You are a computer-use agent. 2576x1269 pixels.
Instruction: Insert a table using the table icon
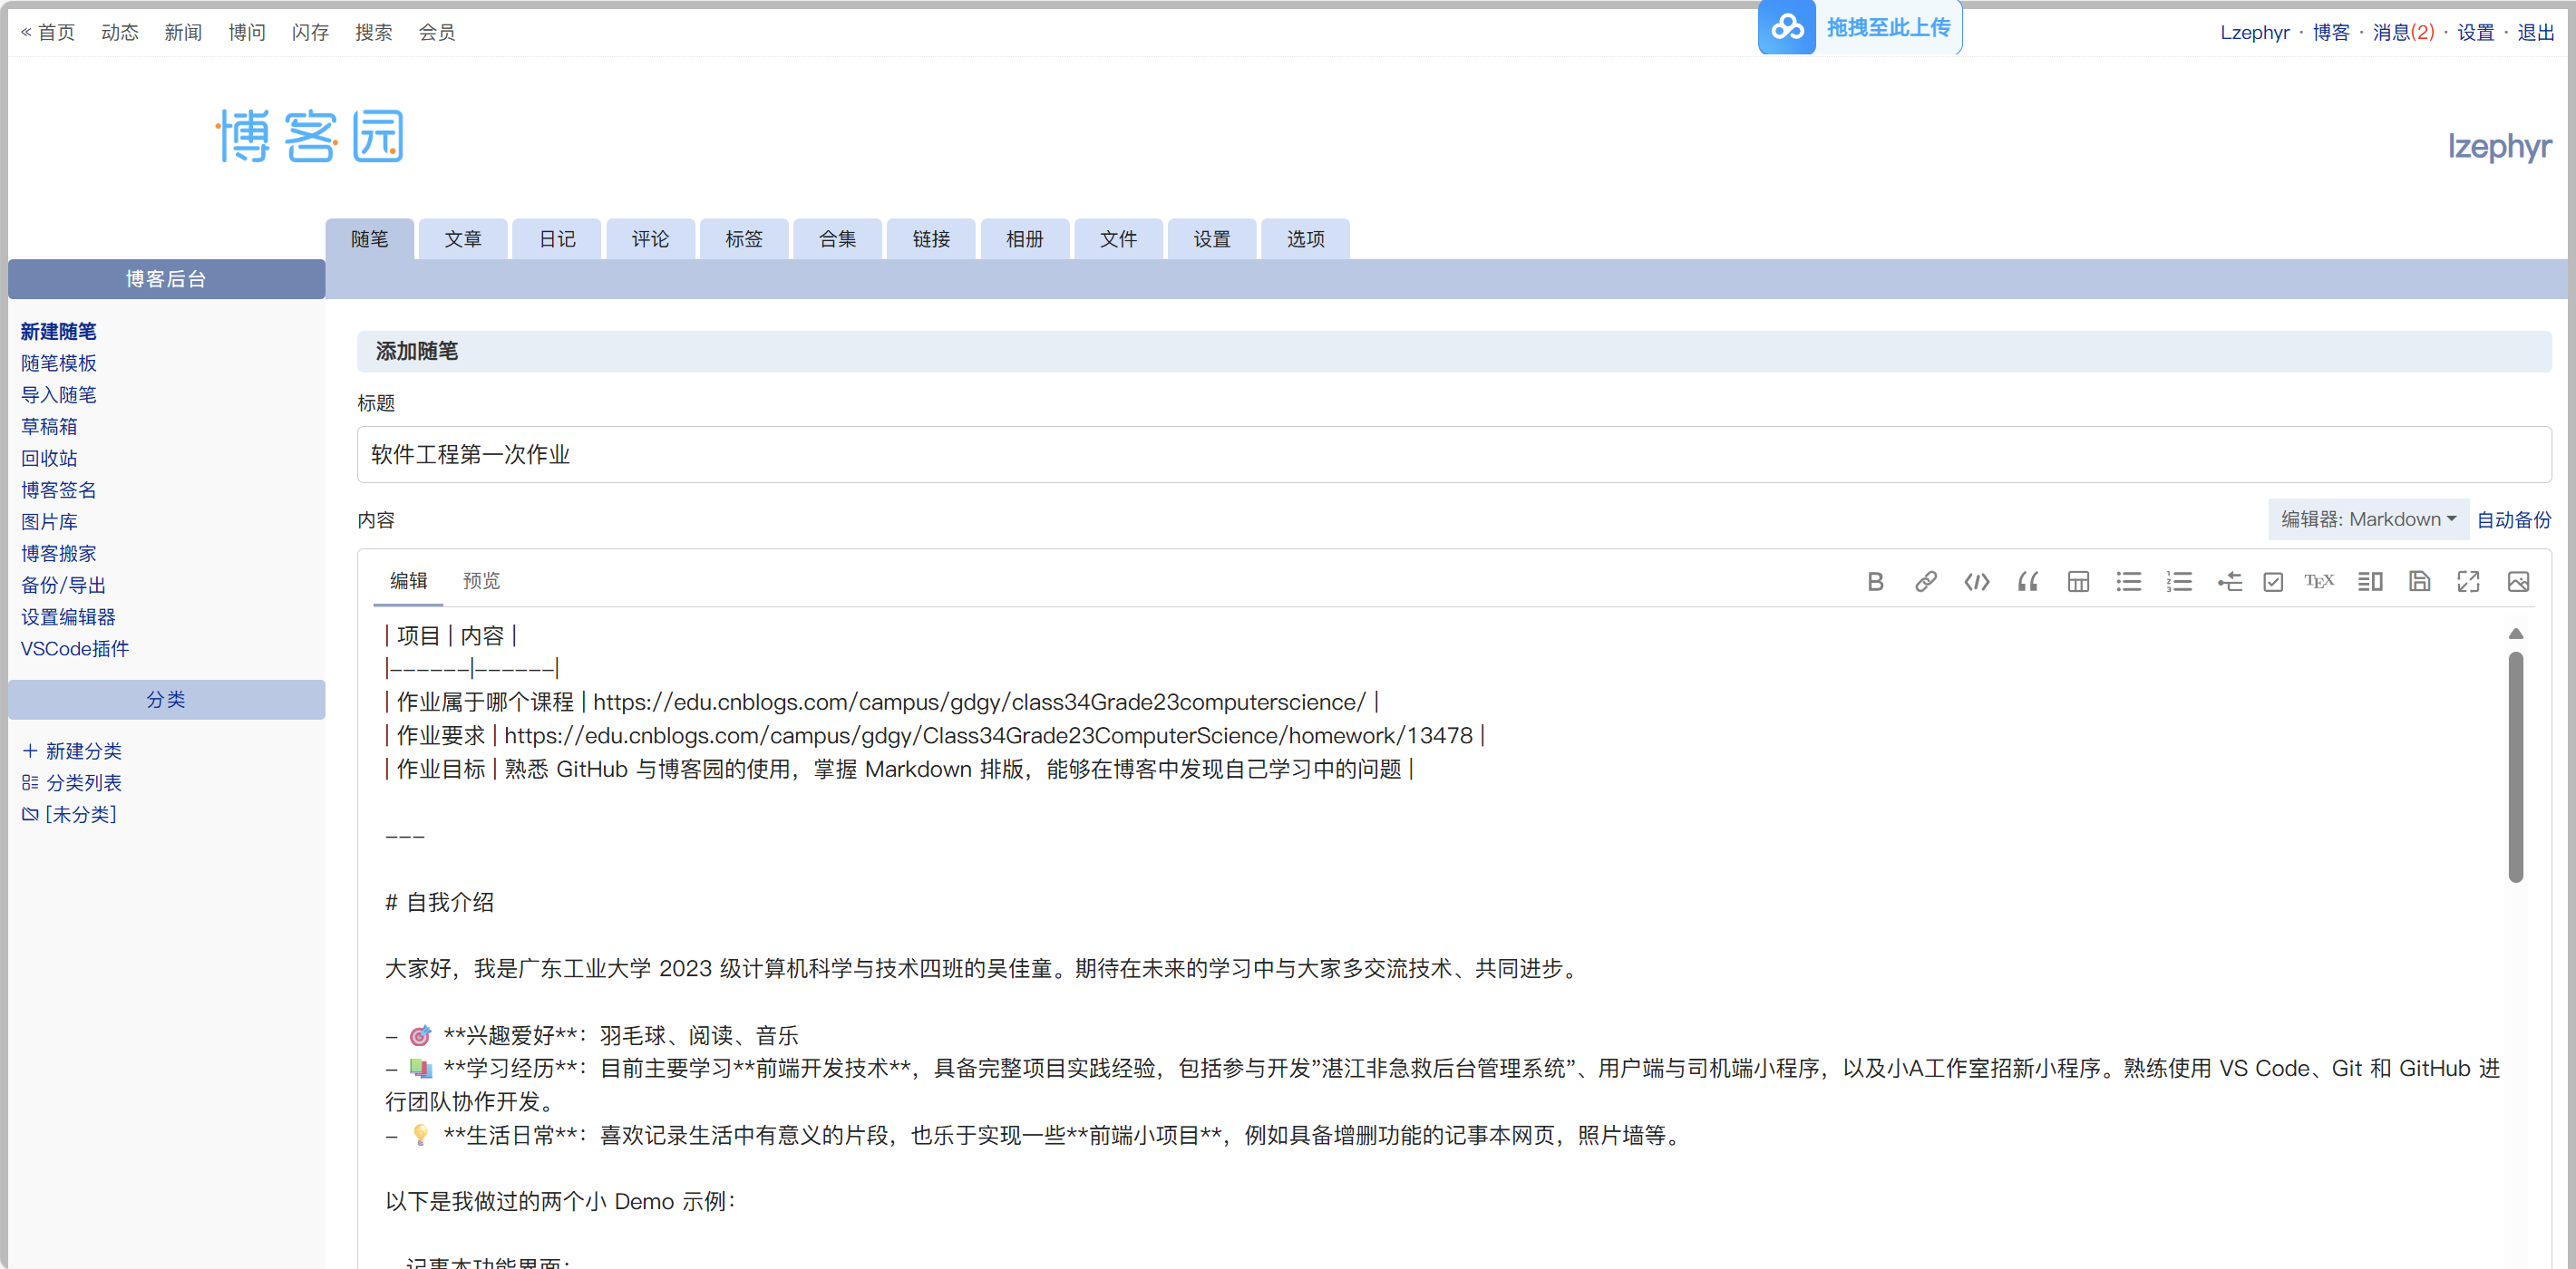(2078, 582)
